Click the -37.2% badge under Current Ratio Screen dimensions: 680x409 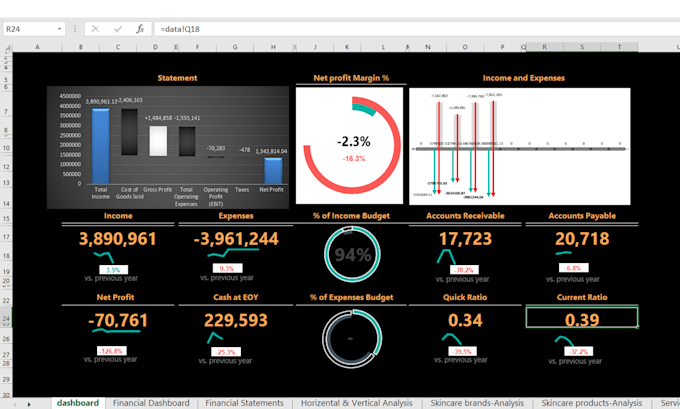[x=579, y=351]
